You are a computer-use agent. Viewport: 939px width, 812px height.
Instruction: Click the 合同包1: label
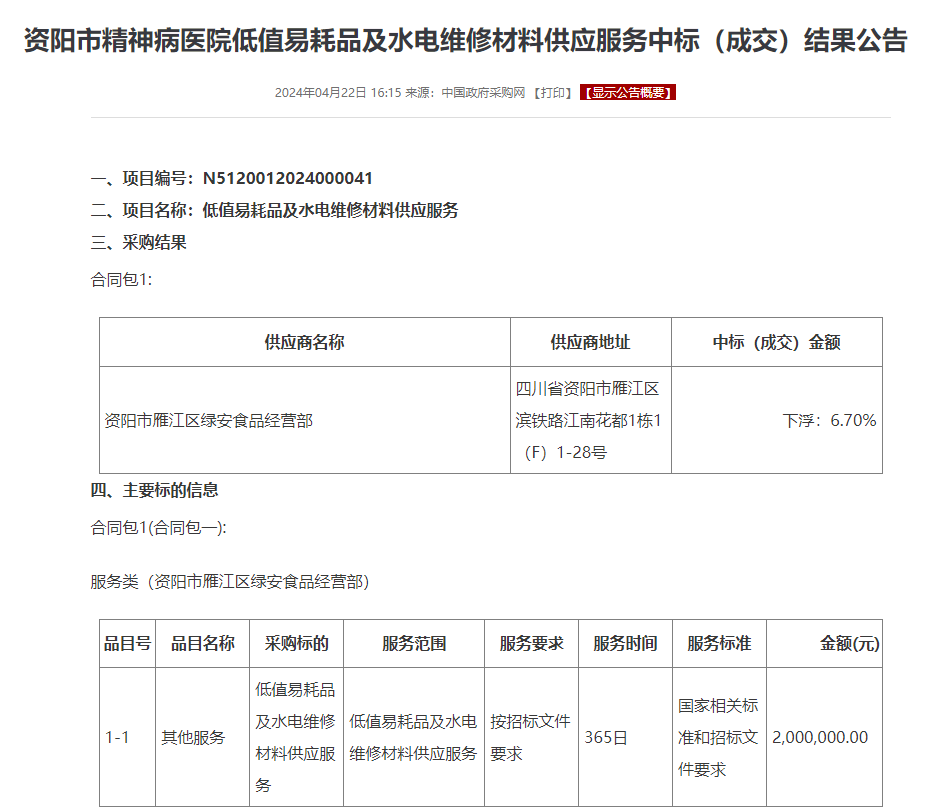click(x=122, y=280)
